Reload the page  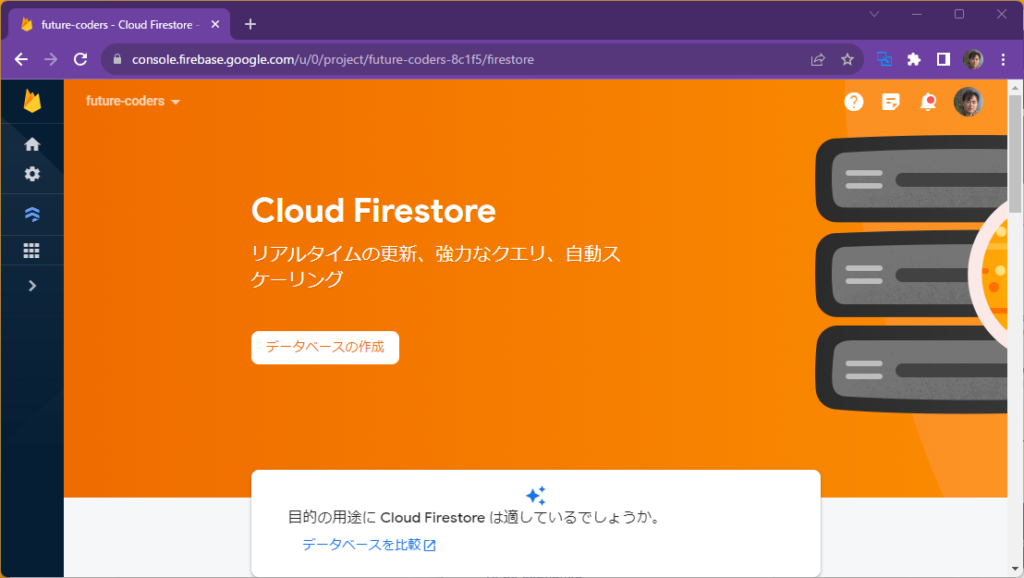tap(80, 59)
